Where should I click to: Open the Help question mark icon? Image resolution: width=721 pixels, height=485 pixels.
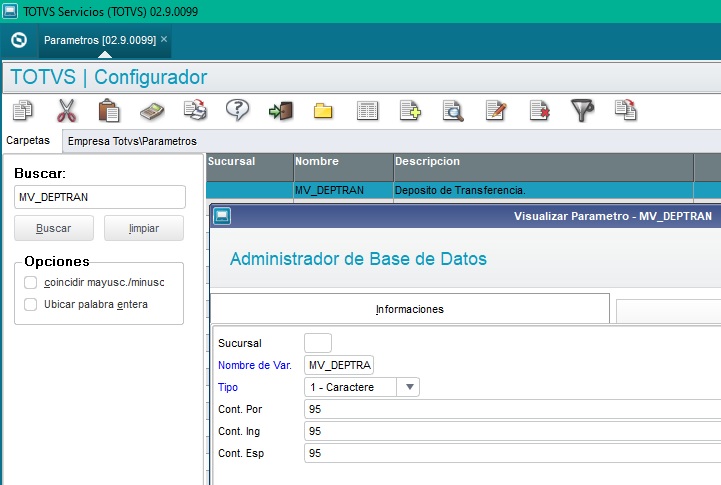(x=237, y=110)
